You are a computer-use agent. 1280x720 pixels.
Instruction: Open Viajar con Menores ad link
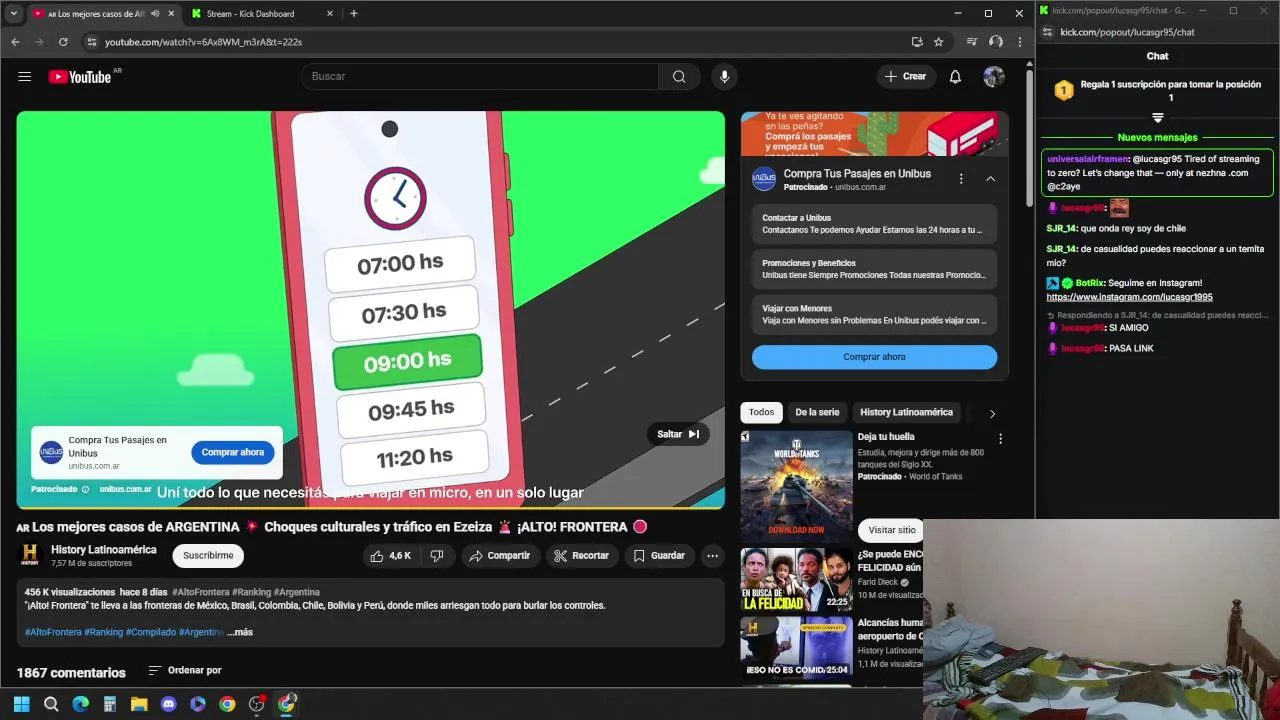tap(874, 314)
